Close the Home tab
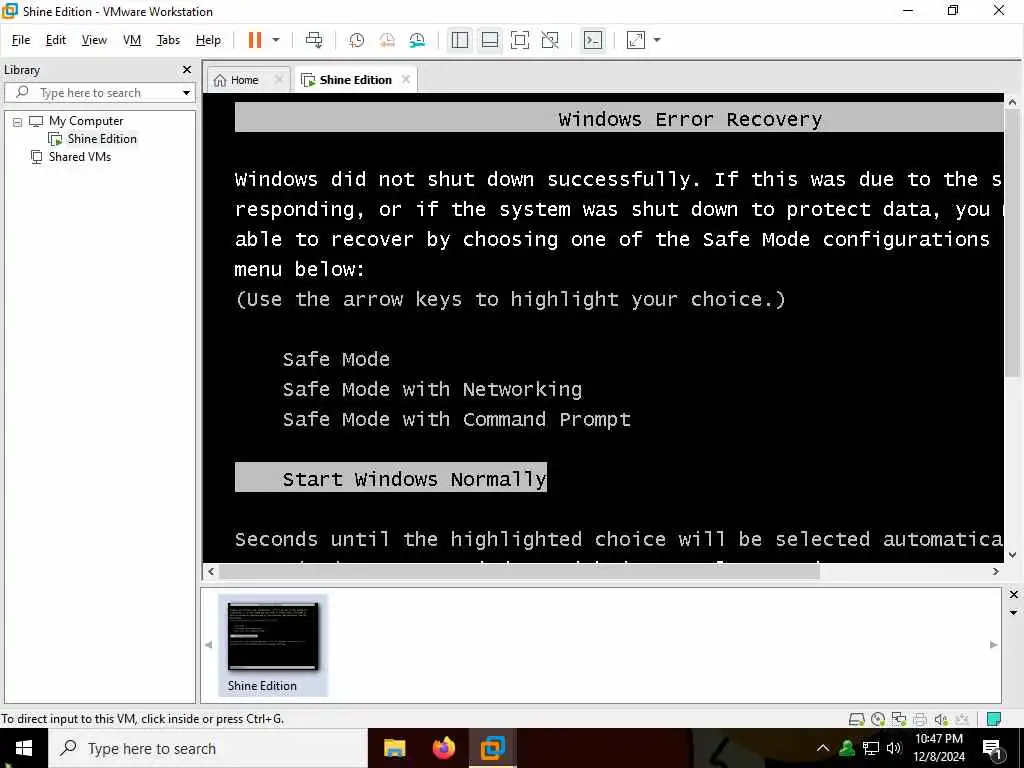The image size is (1024, 768). [279, 79]
